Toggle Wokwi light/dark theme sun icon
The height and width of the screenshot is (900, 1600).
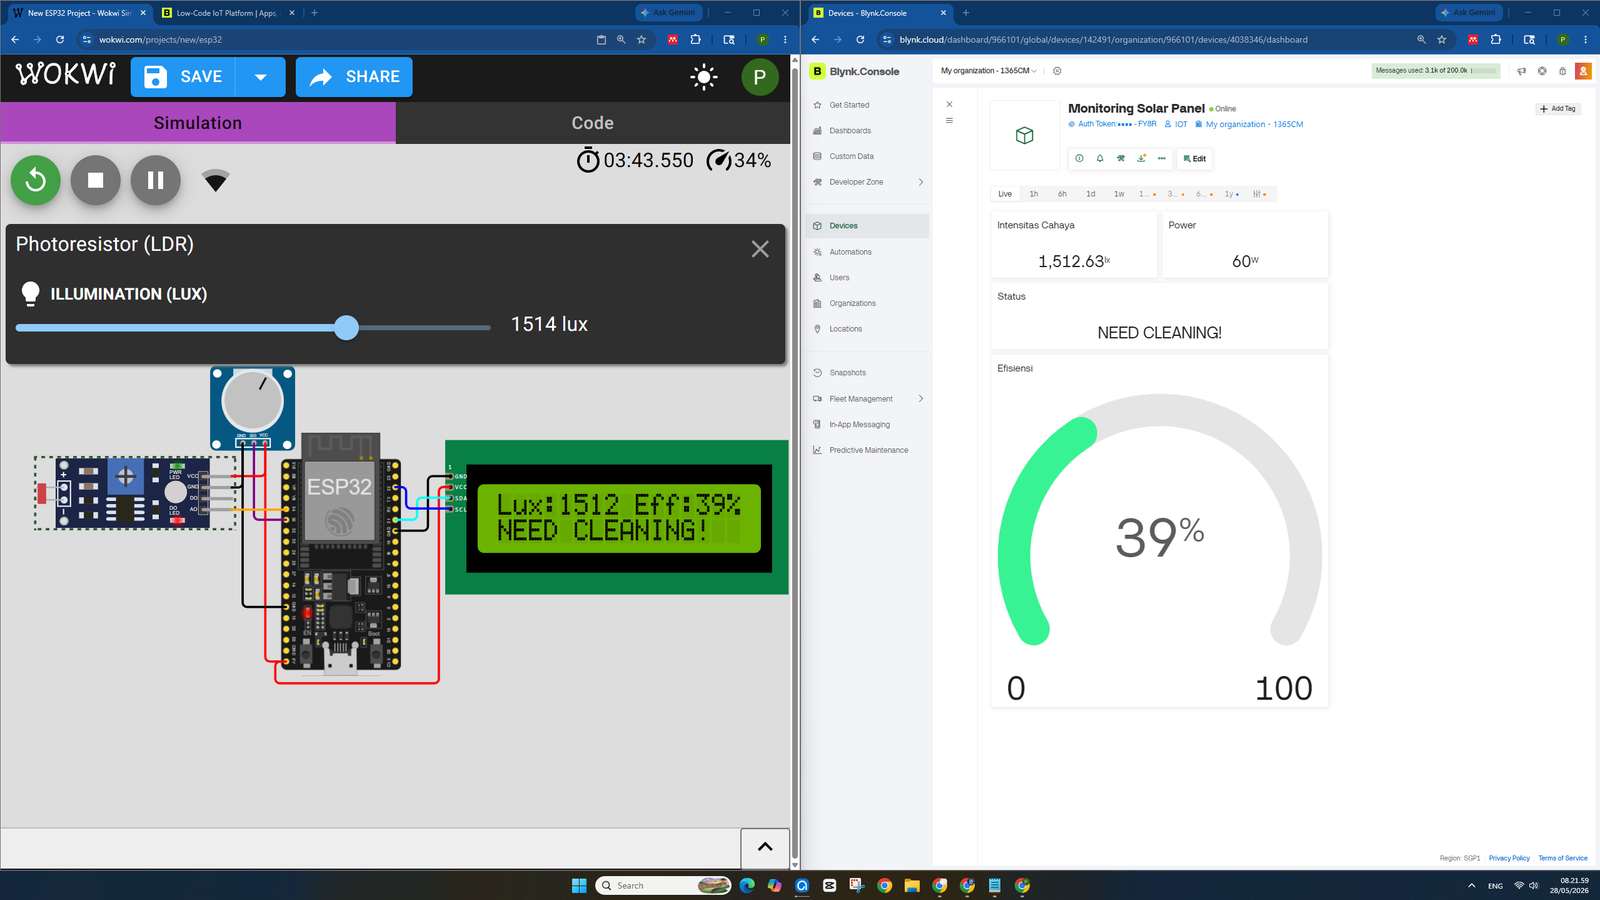[704, 77]
